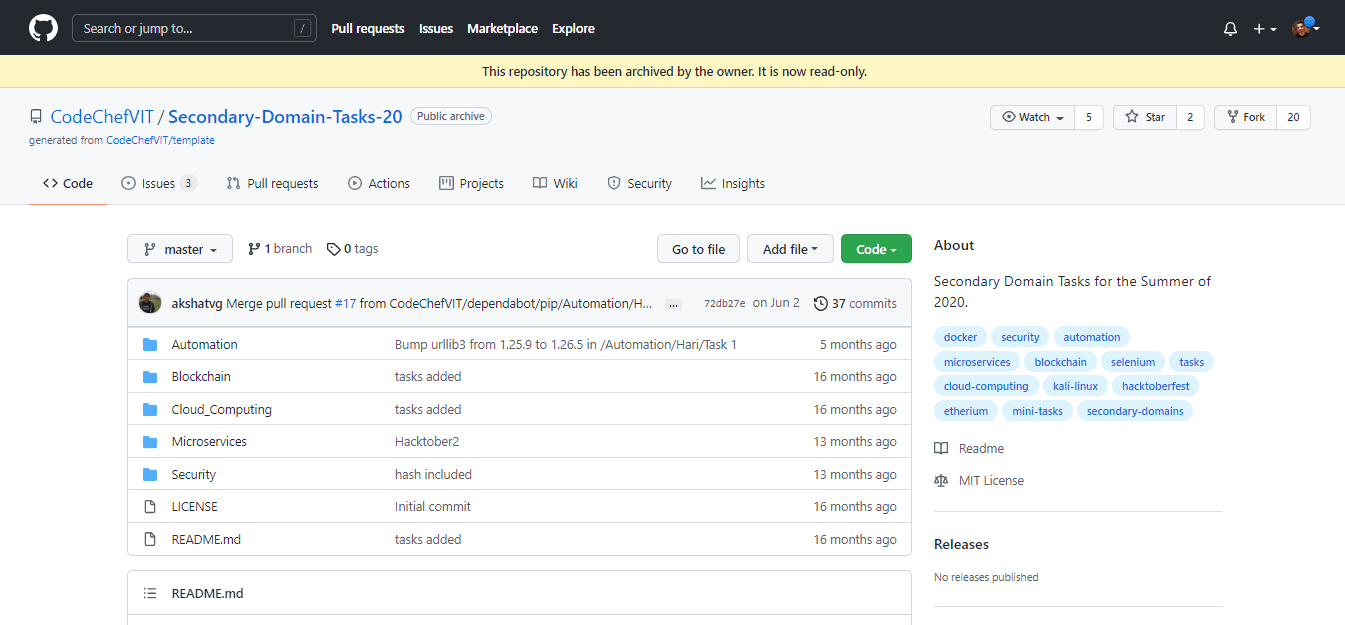Select the blockchain topic tag
Viewport: 1345px width, 625px height.
coord(1060,362)
